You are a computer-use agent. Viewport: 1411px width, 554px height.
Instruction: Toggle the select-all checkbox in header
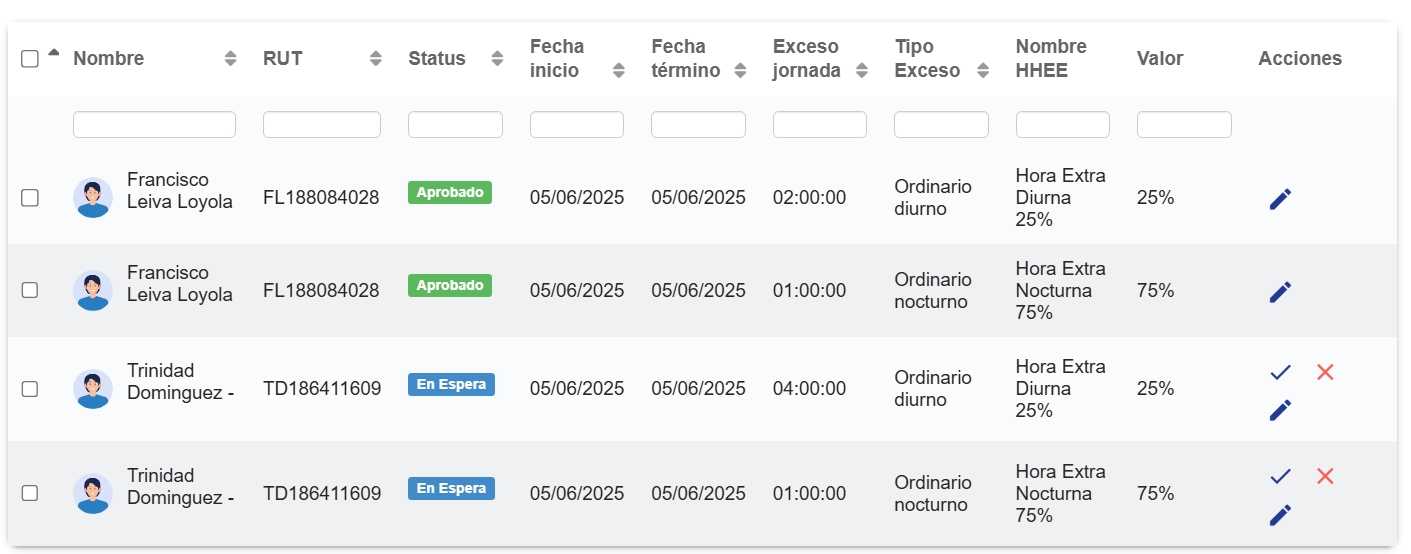click(x=30, y=59)
